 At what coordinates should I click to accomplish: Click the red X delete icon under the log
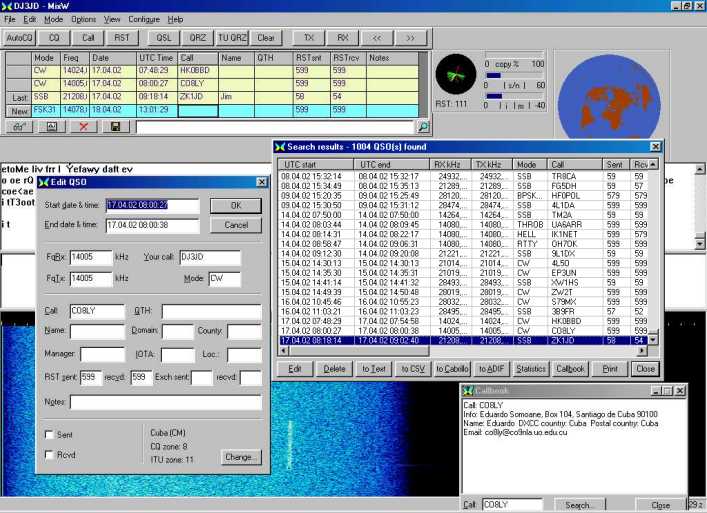tap(84, 127)
